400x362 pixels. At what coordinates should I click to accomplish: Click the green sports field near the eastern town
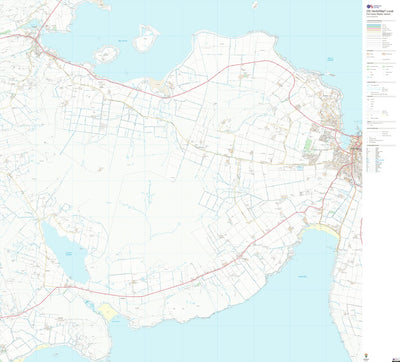tap(308, 145)
